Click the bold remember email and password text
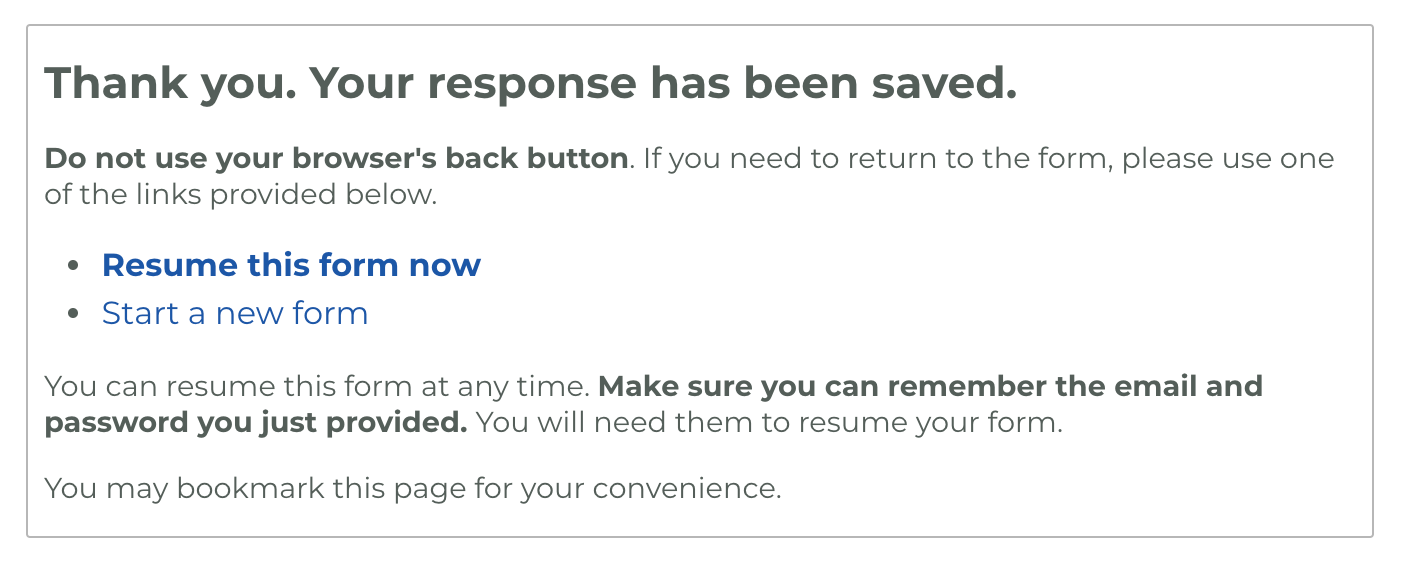The image size is (1402, 566). point(654,404)
